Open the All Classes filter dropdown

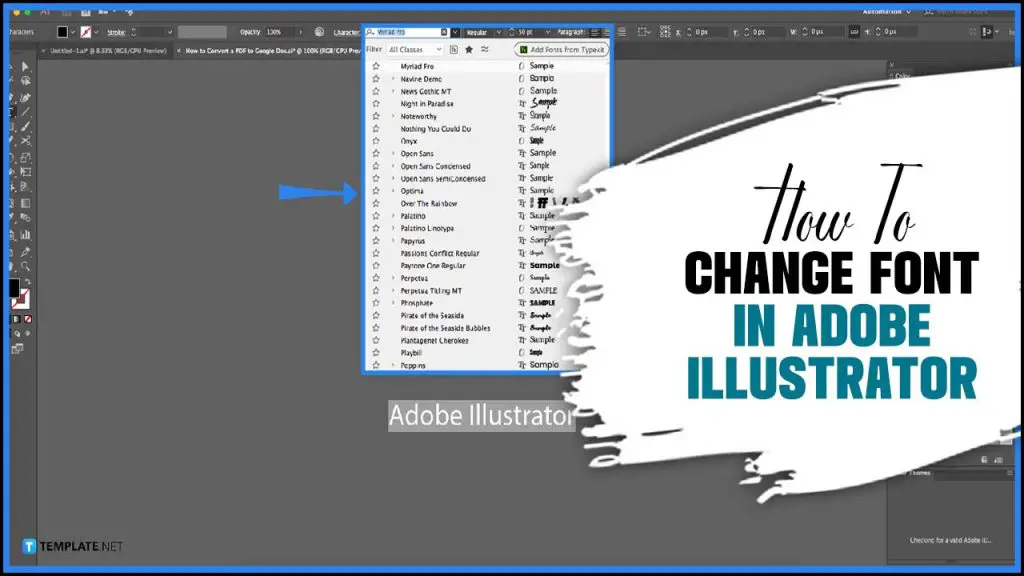tap(415, 50)
